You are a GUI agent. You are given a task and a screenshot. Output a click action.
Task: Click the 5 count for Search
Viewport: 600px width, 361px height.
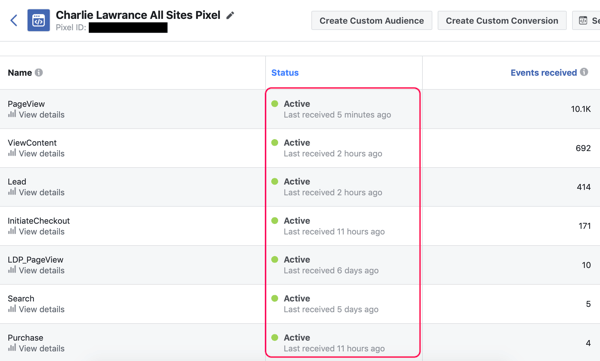click(x=588, y=304)
